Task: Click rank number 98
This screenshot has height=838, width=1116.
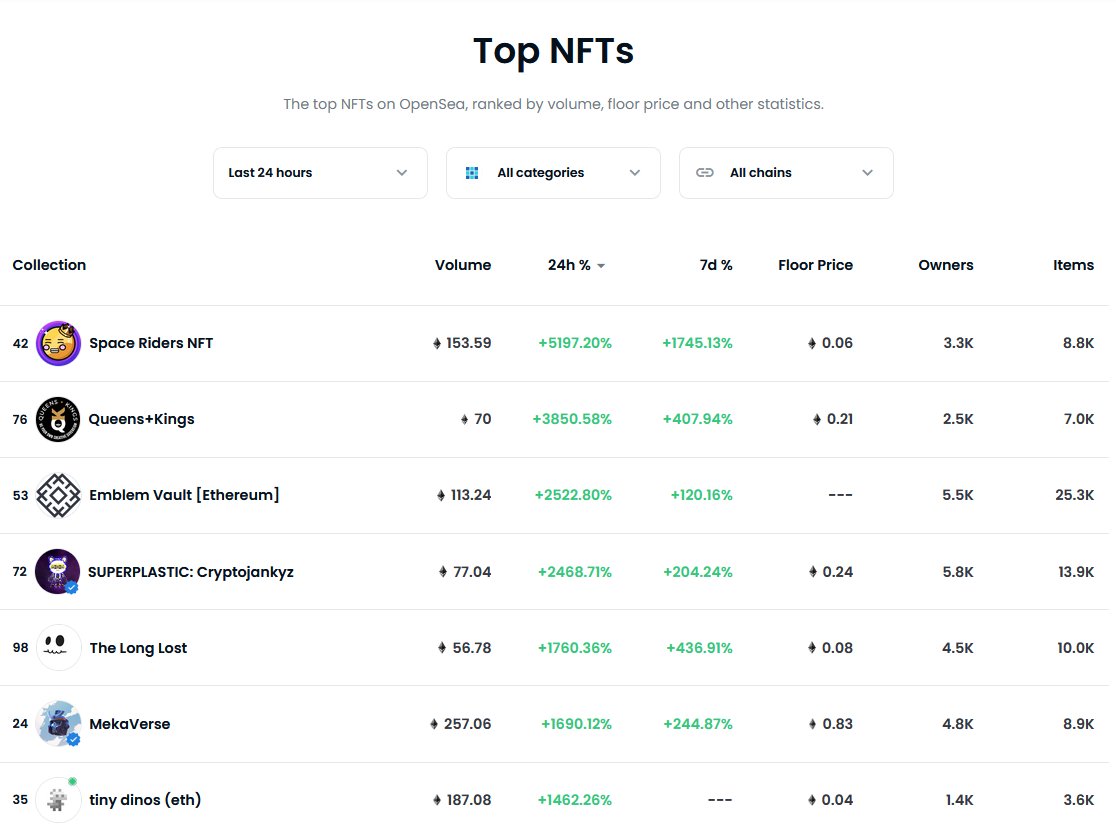Action: (x=21, y=648)
